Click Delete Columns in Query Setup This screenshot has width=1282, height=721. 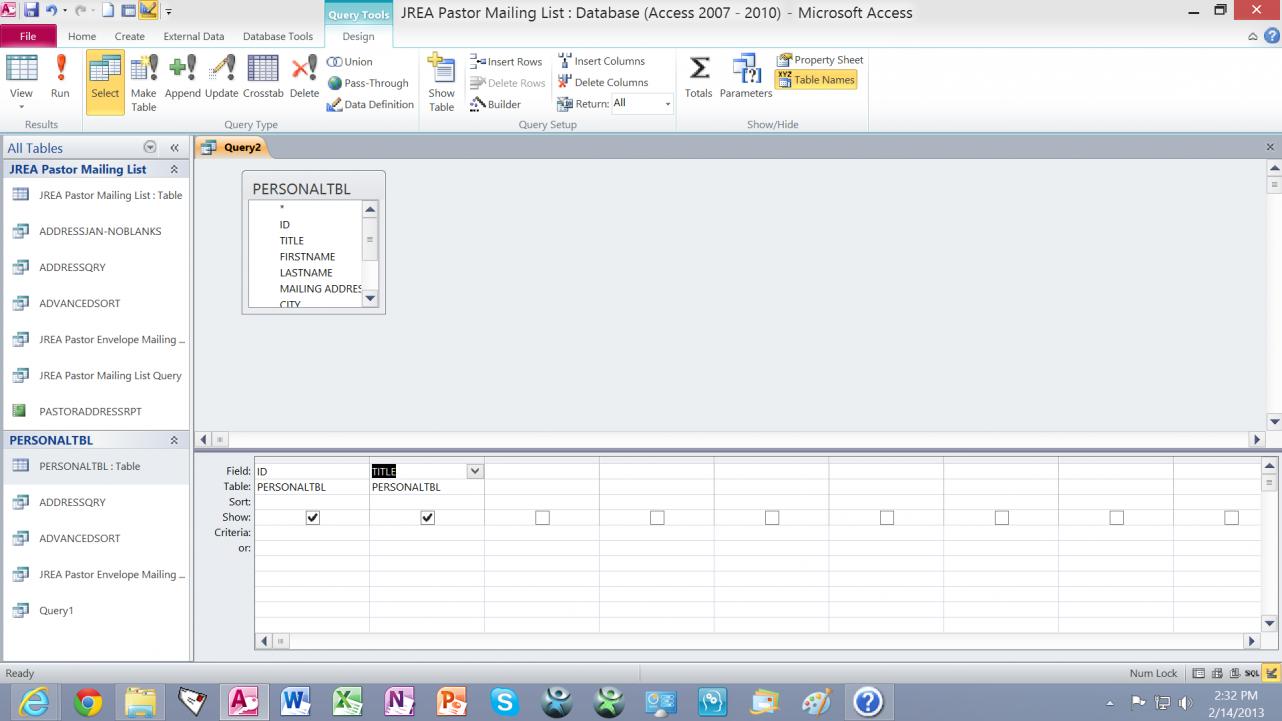[603, 82]
